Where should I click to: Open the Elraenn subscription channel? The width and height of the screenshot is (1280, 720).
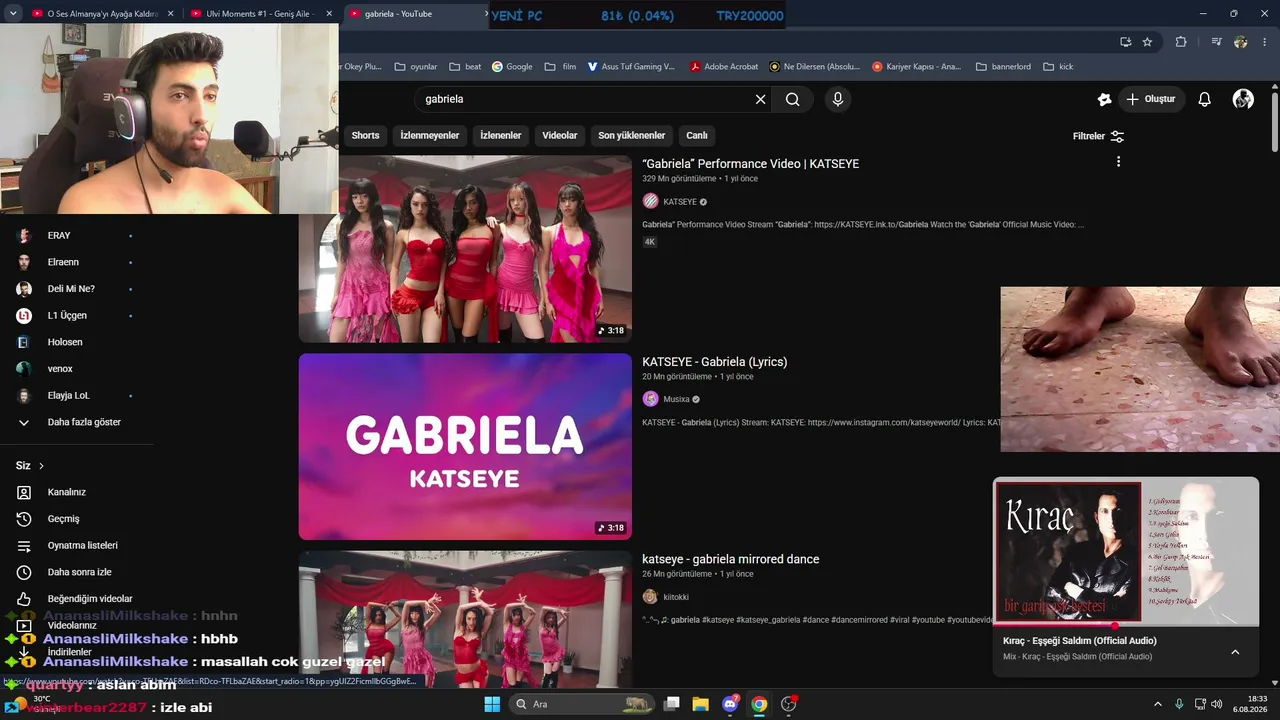pos(62,262)
